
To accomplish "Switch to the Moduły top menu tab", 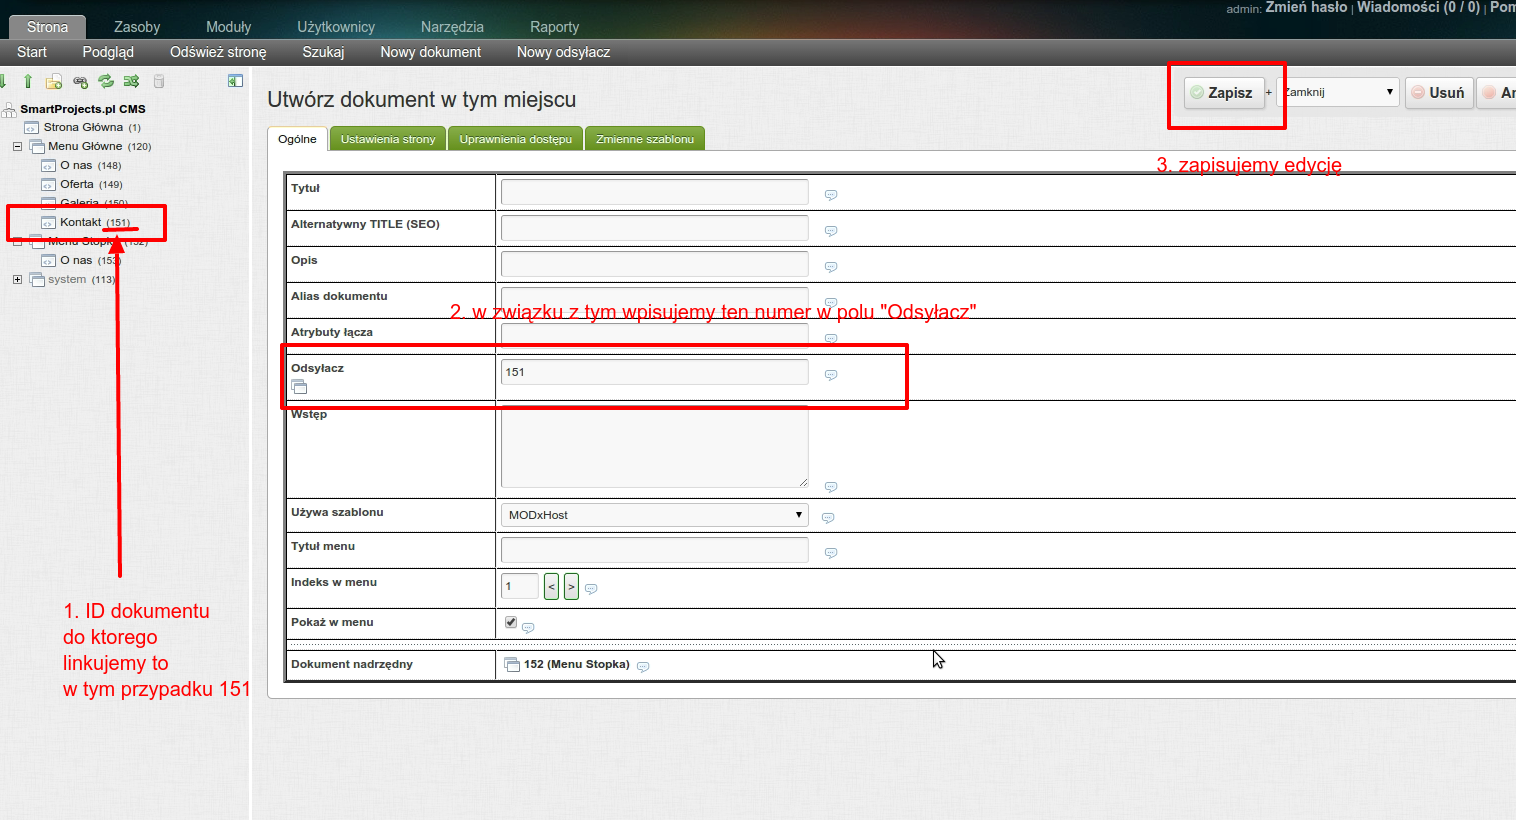I will (x=228, y=27).
